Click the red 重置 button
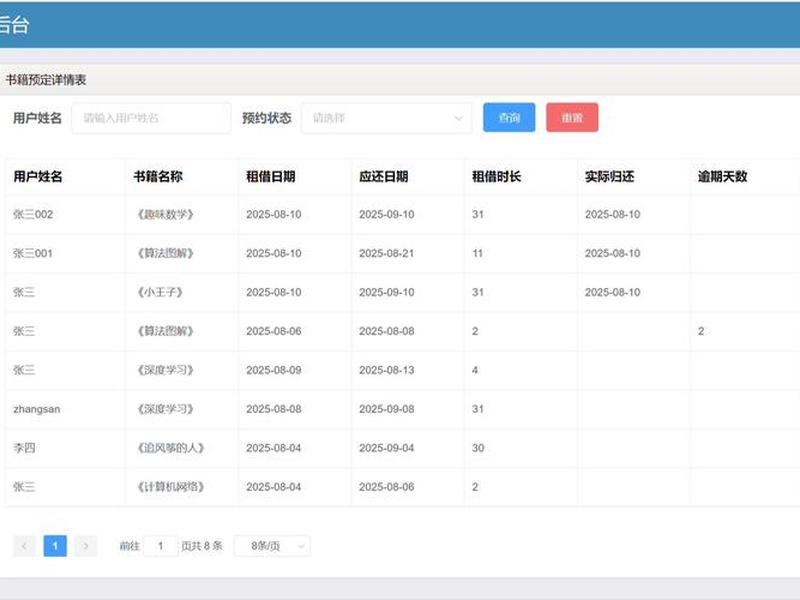Screen dimensions: 800x600 (572, 117)
